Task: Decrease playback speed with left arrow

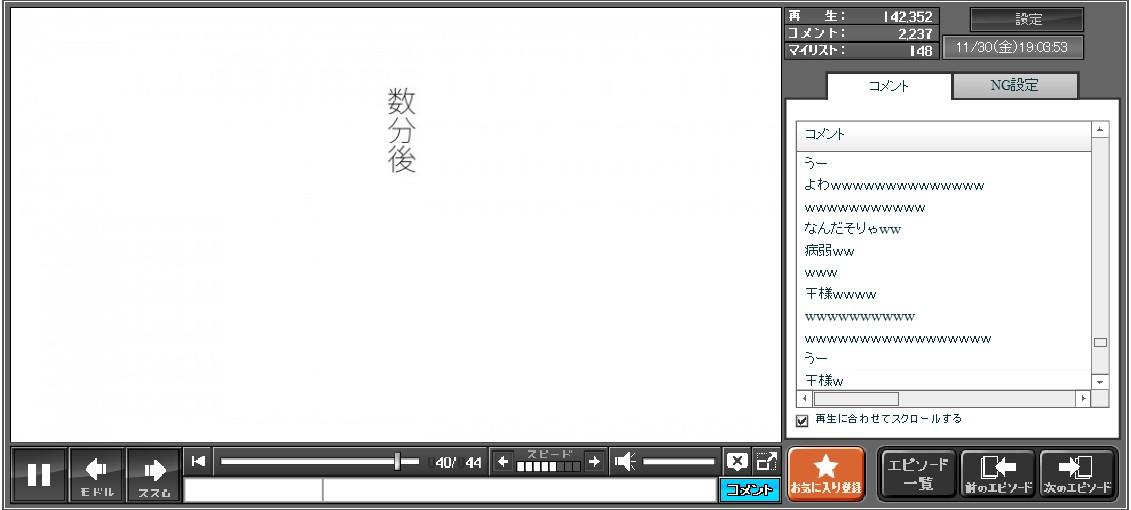Action: [x=503, y=461]
